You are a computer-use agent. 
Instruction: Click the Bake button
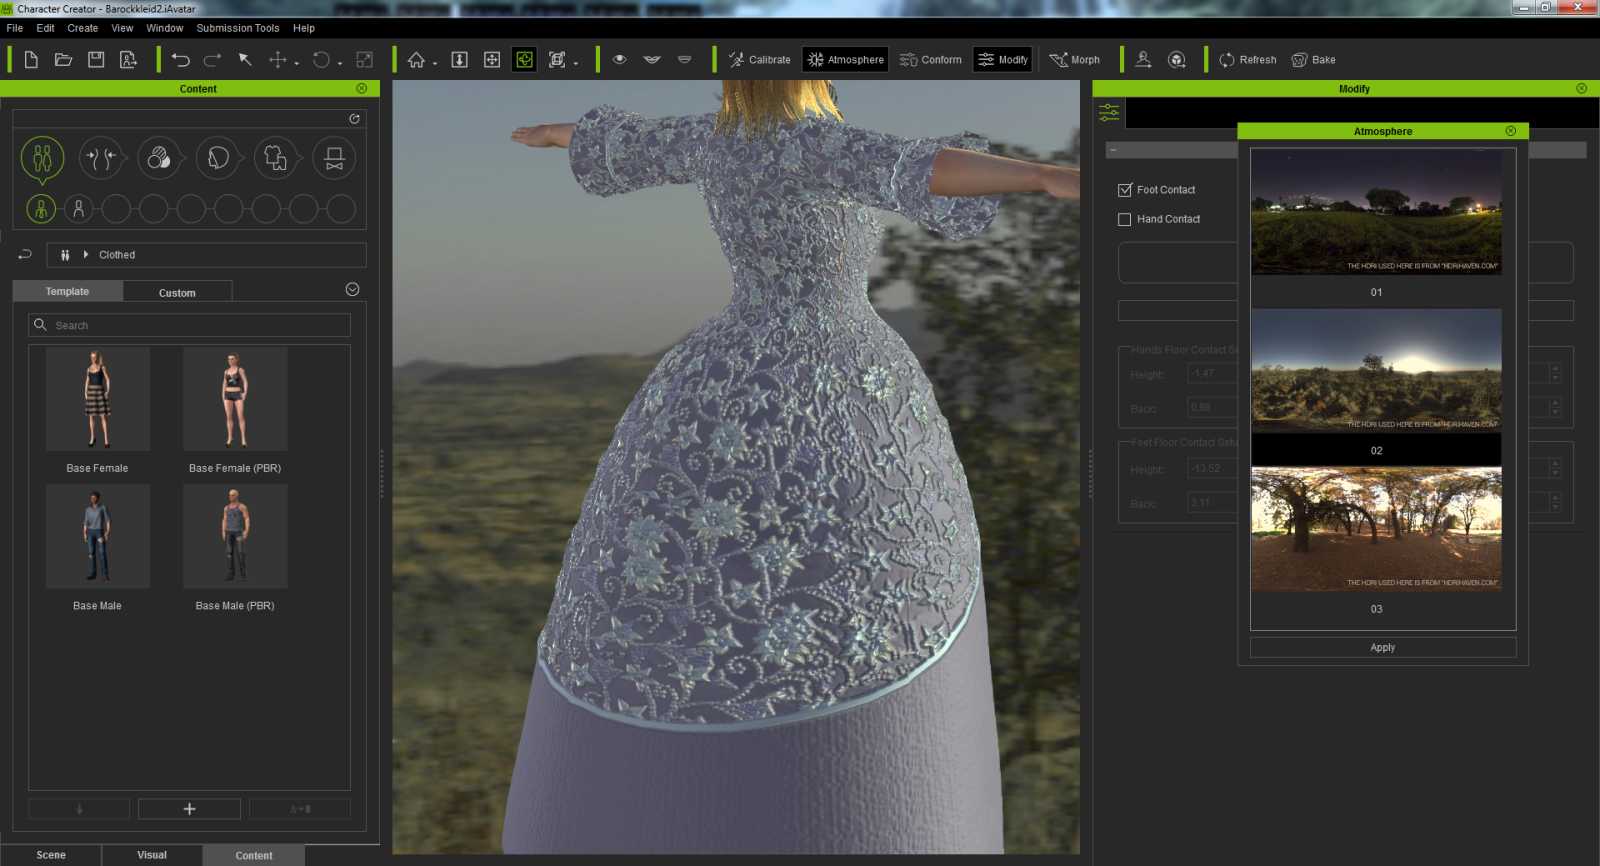[x=1314, y=60]
